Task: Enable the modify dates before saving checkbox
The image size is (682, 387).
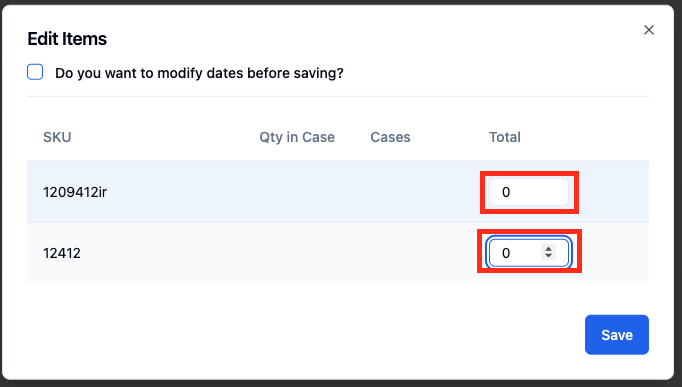Action: [x=35, y=72]
